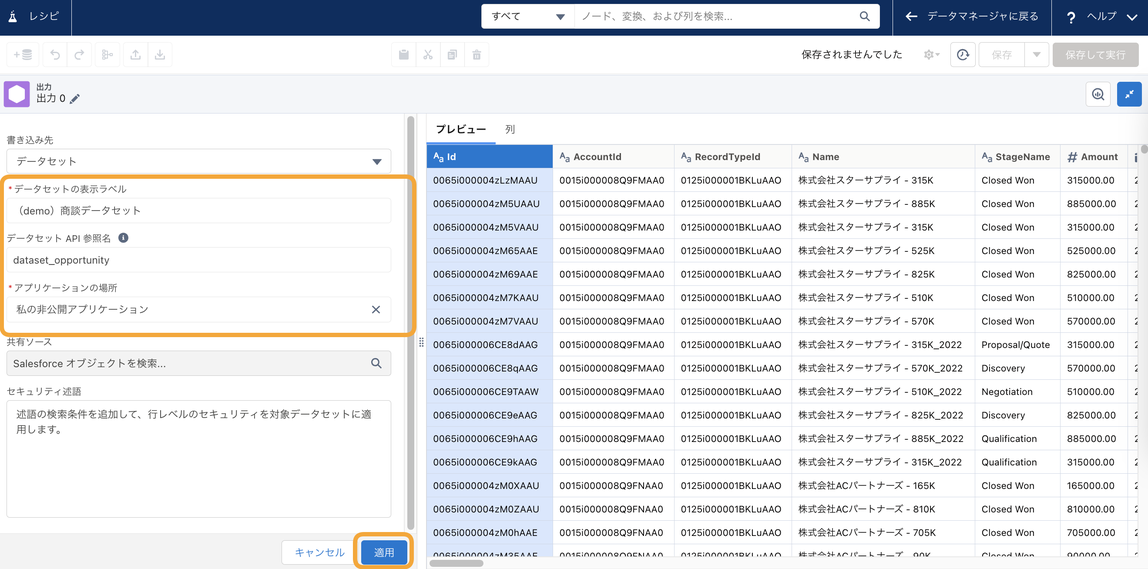Click the download recipe icon

tap(160, 55)
